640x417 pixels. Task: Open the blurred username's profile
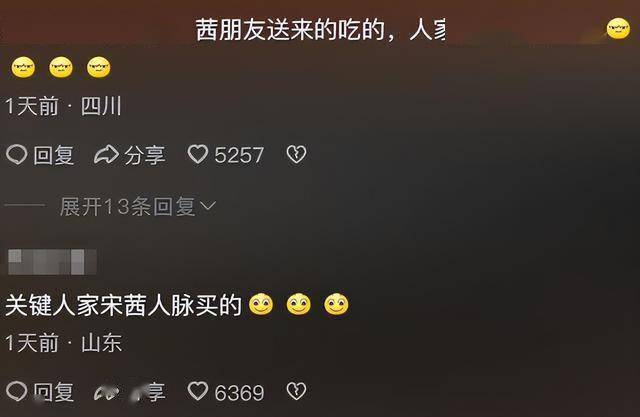pos(52,262)
